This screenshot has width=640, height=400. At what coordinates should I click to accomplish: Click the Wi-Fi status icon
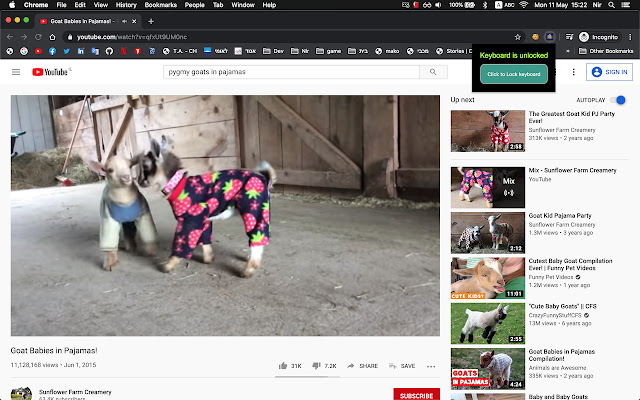click(x=524, y=5)
